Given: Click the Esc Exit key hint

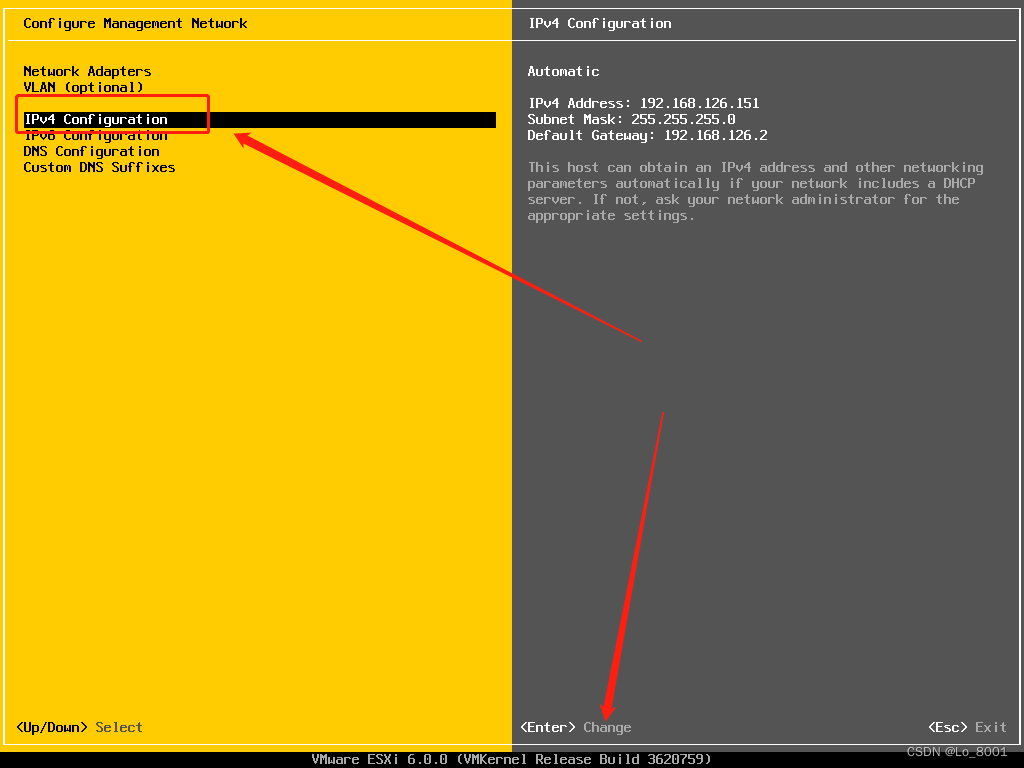Looking at the screenshot, I should coord(966,727).
